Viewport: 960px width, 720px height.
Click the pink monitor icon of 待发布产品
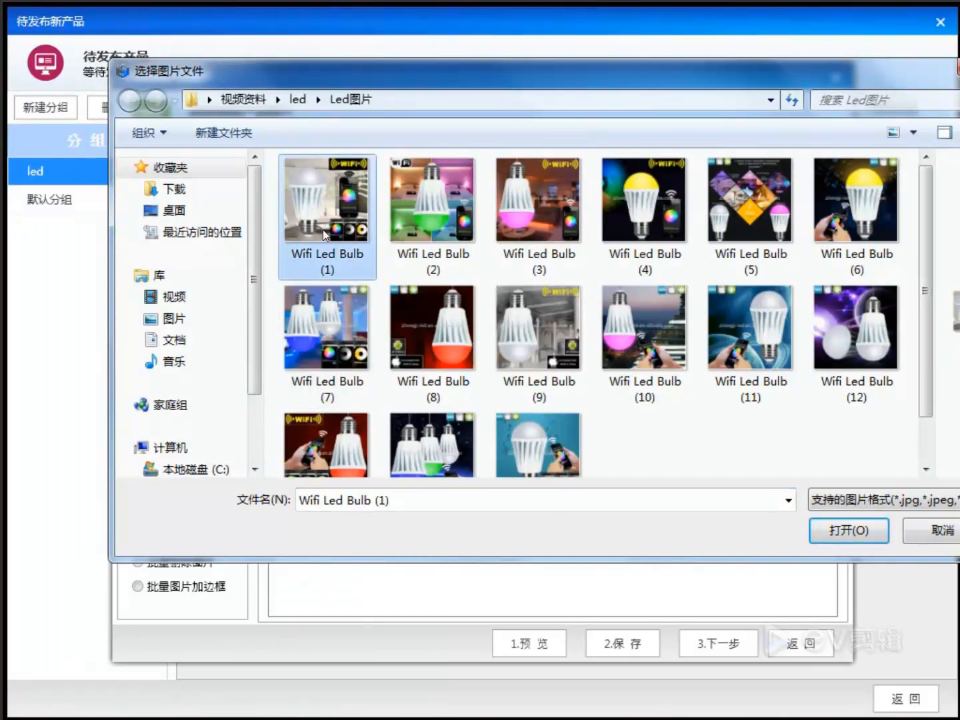pyautogui.click(x=45, y=62)
